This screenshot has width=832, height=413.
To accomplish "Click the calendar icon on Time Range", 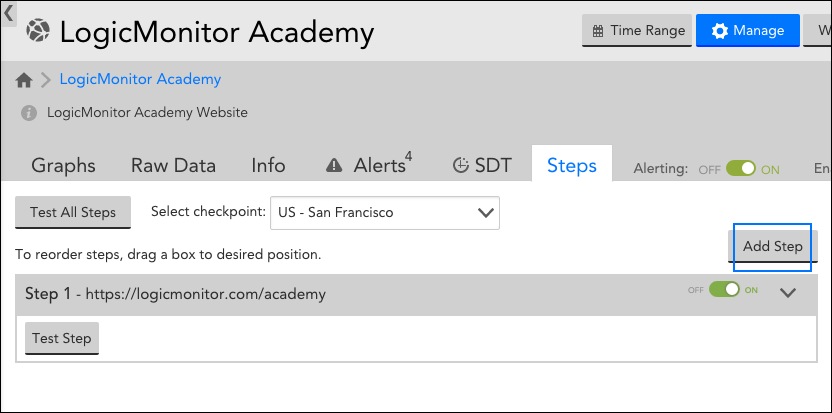I will (598, 31).
